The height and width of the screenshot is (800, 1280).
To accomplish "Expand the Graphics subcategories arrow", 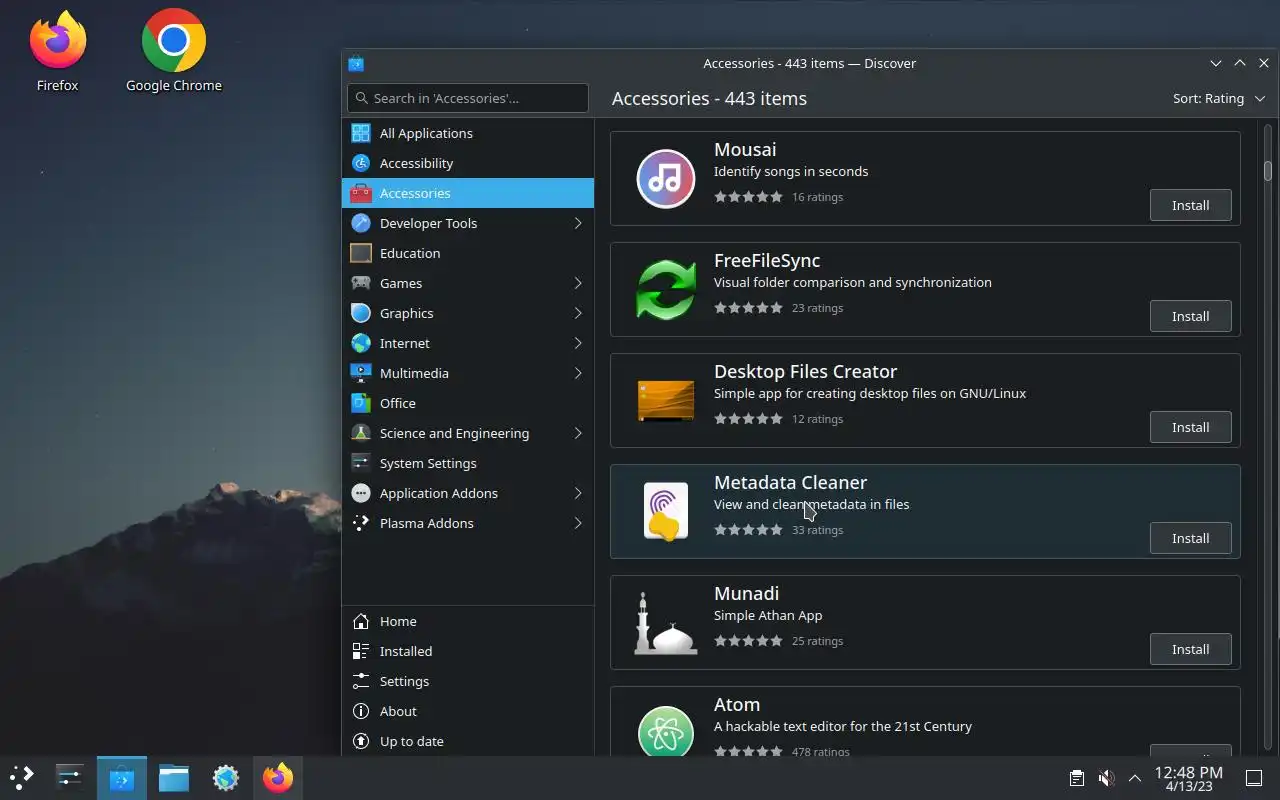I will point(578,313).
